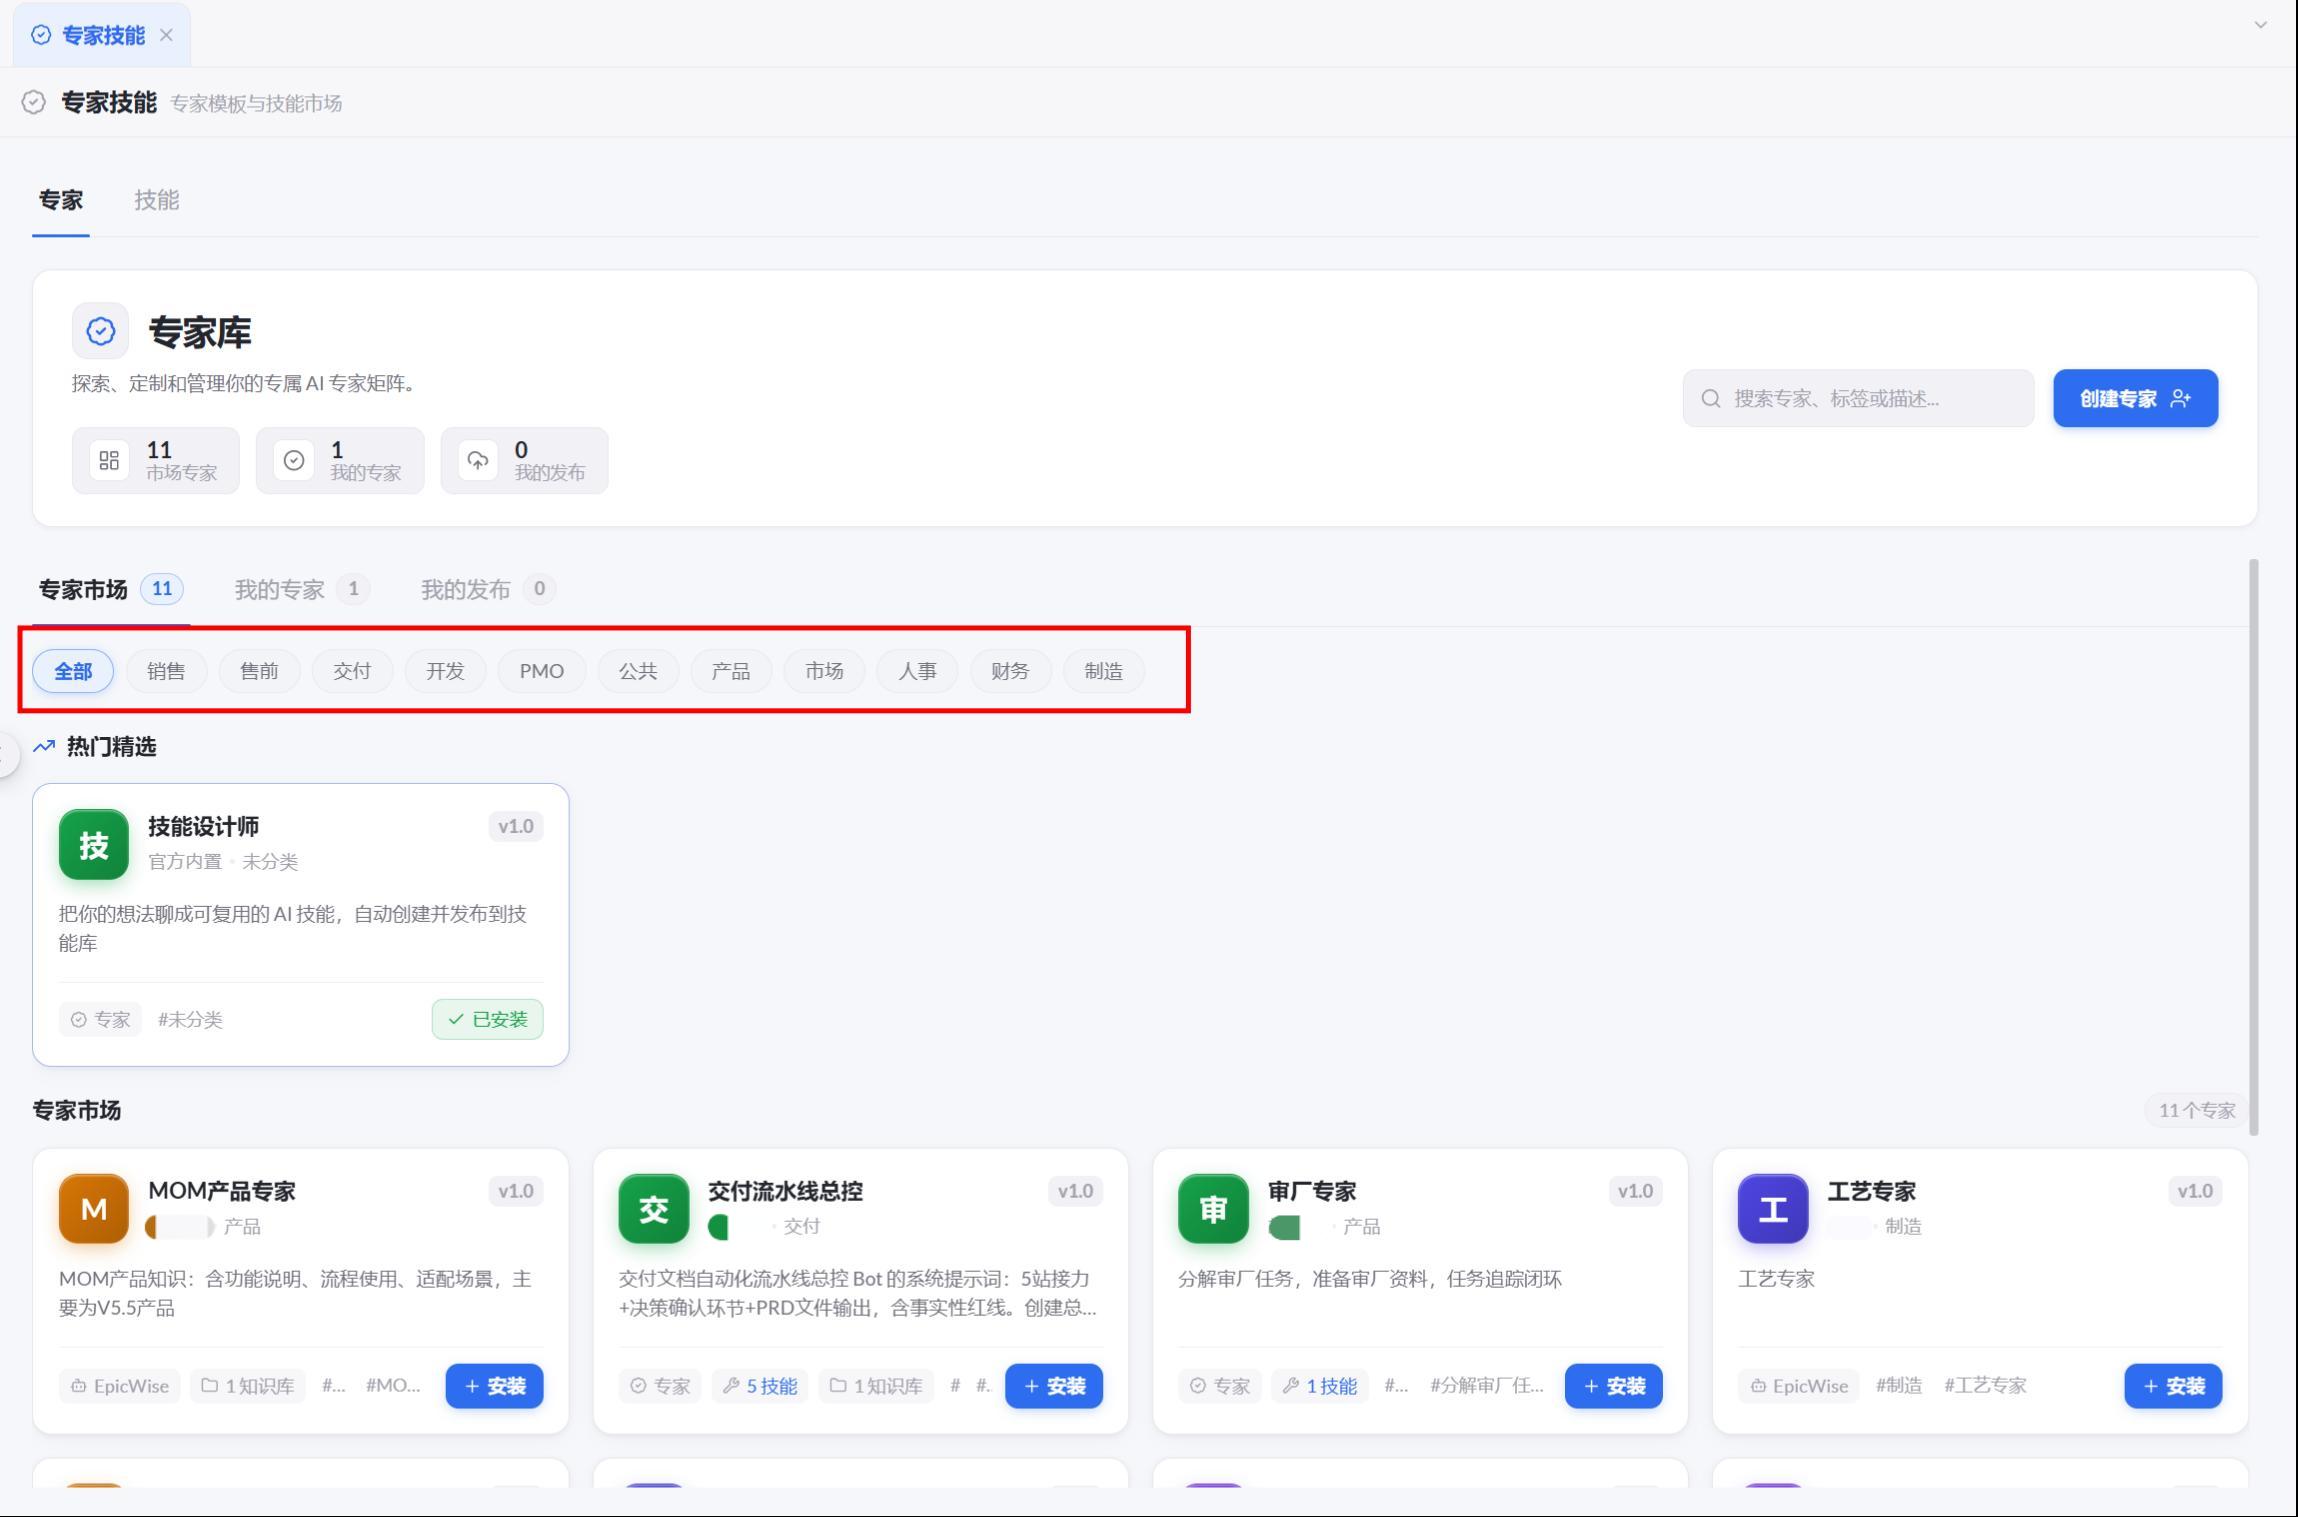
Task: Filter experts by 交付
Action: (x=352, y=671)
